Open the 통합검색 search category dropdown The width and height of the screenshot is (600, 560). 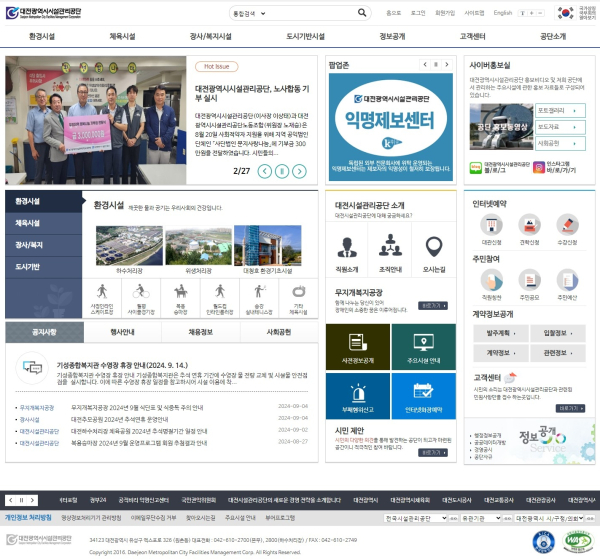pyautogui.click(x=249, y=13)
